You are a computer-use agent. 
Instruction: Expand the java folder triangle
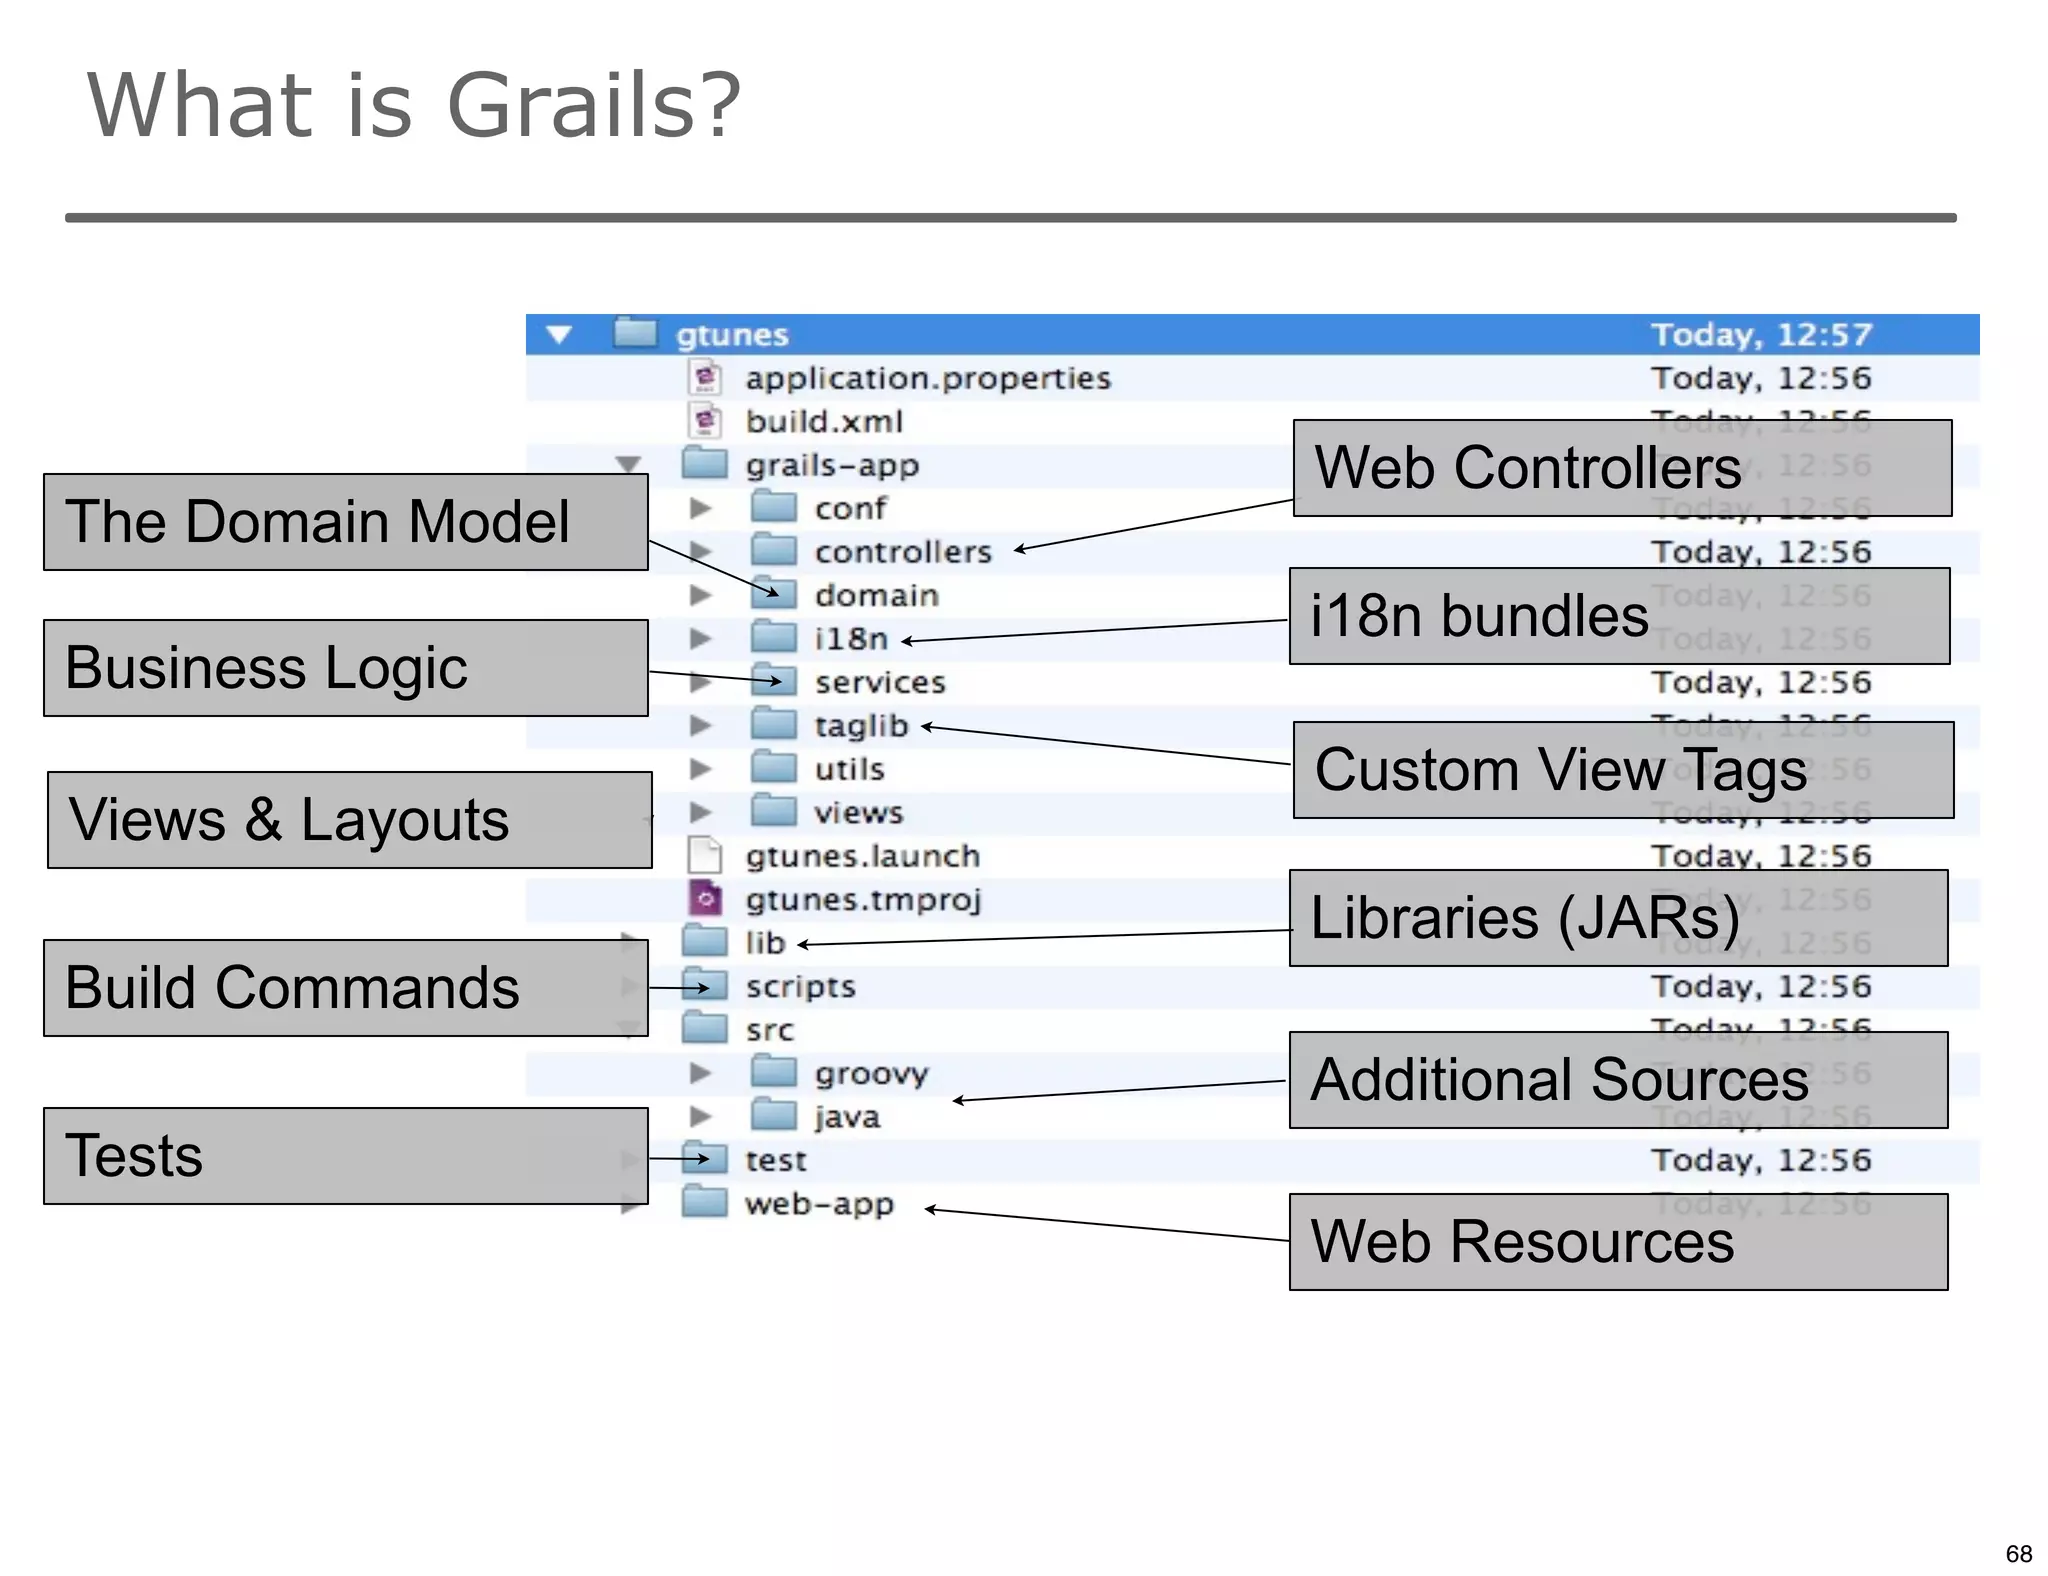click(700, 1116)
